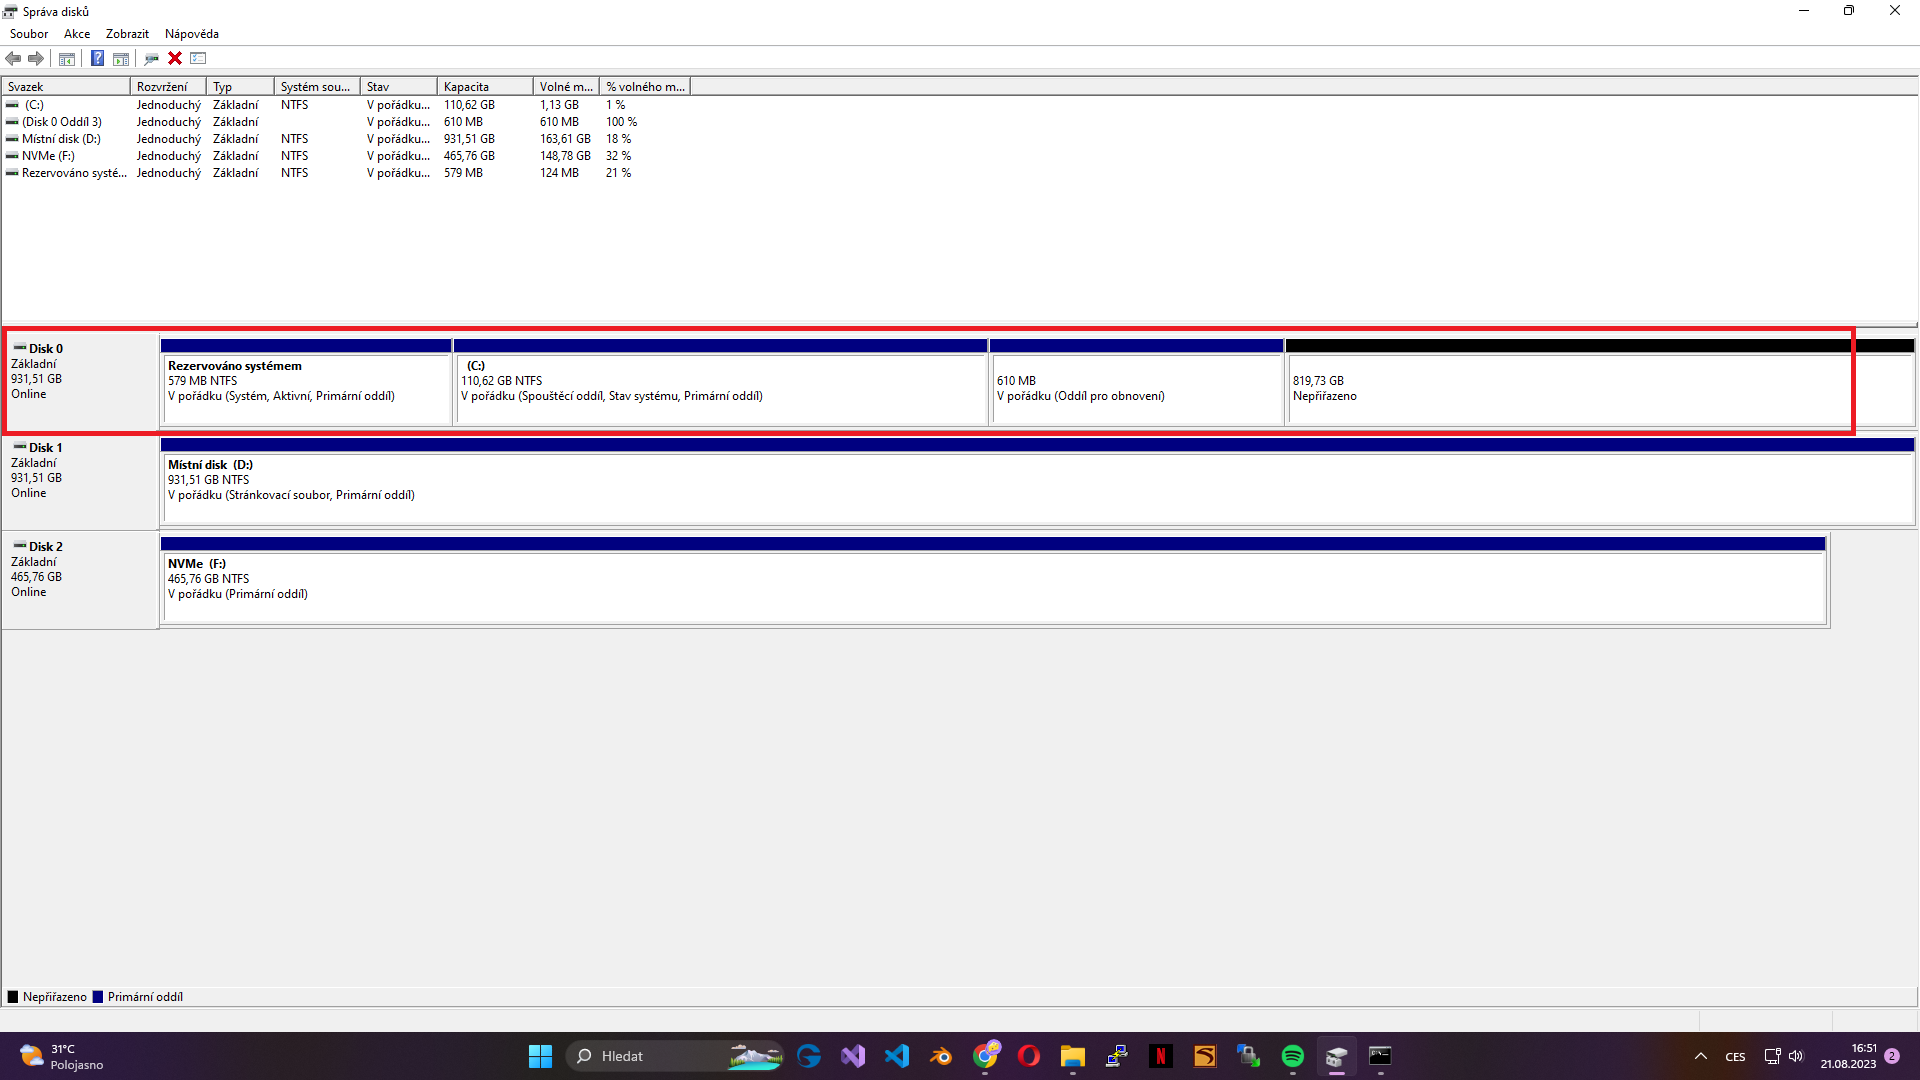Open Spotify from the taskbar
This screenshot has height=1080, width=1920.
pyautogui.click(x=1292, y=1056)
